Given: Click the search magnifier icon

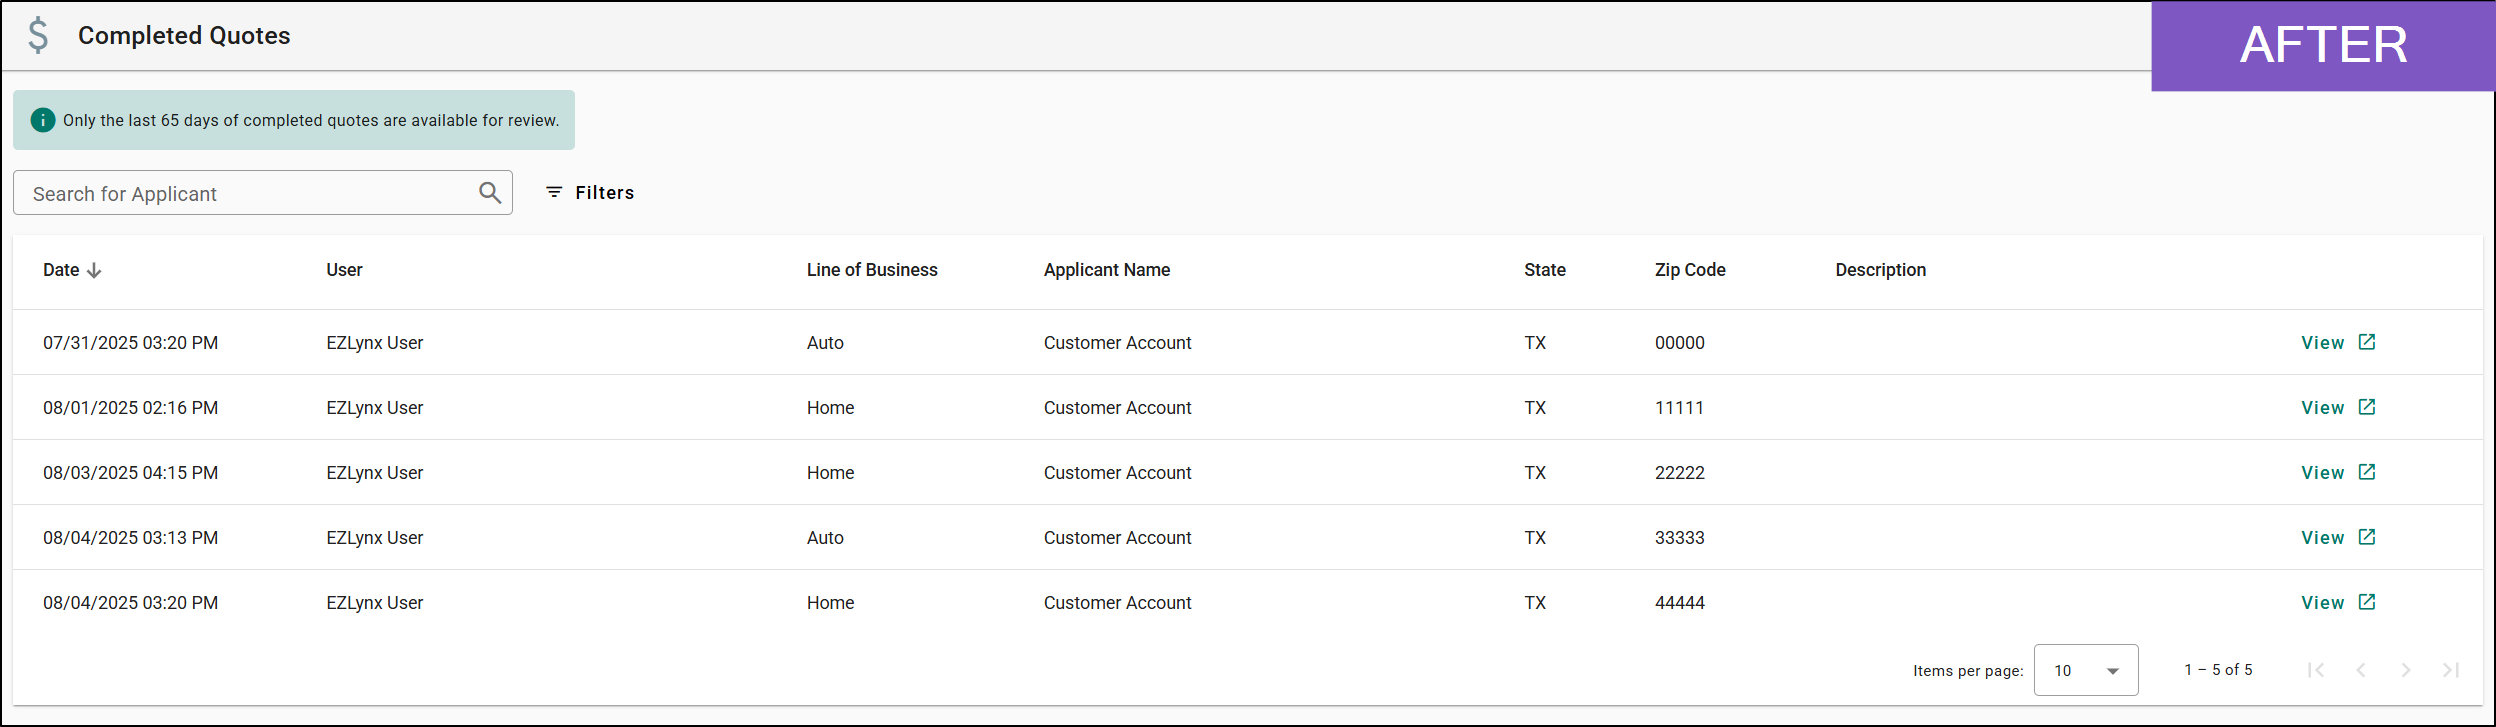Looking at the screenshot, I should tap(490, 192).
